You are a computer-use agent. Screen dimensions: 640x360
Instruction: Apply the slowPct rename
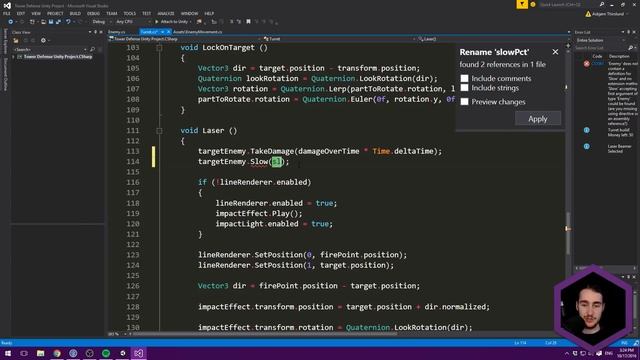coord(538,119)
